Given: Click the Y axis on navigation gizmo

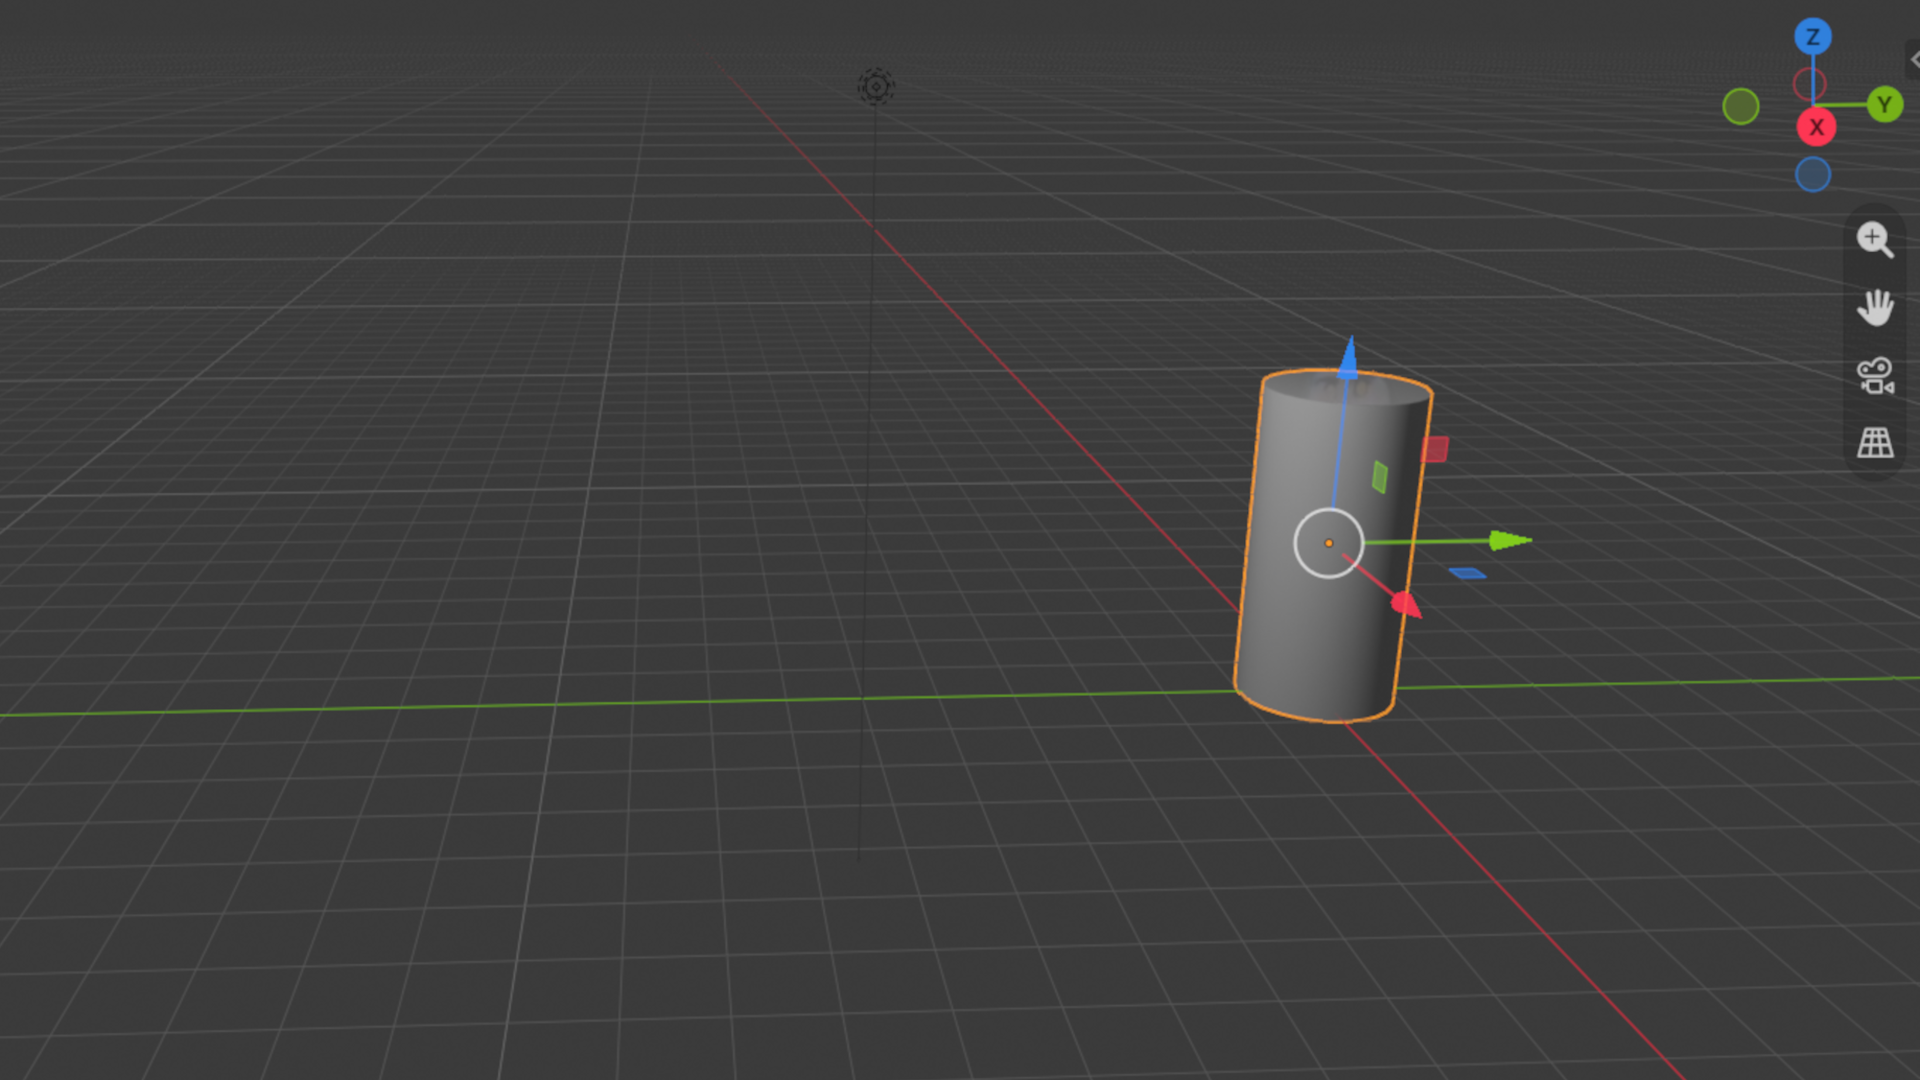Looking at the screenshot, I should click(x=1884, y=104).
